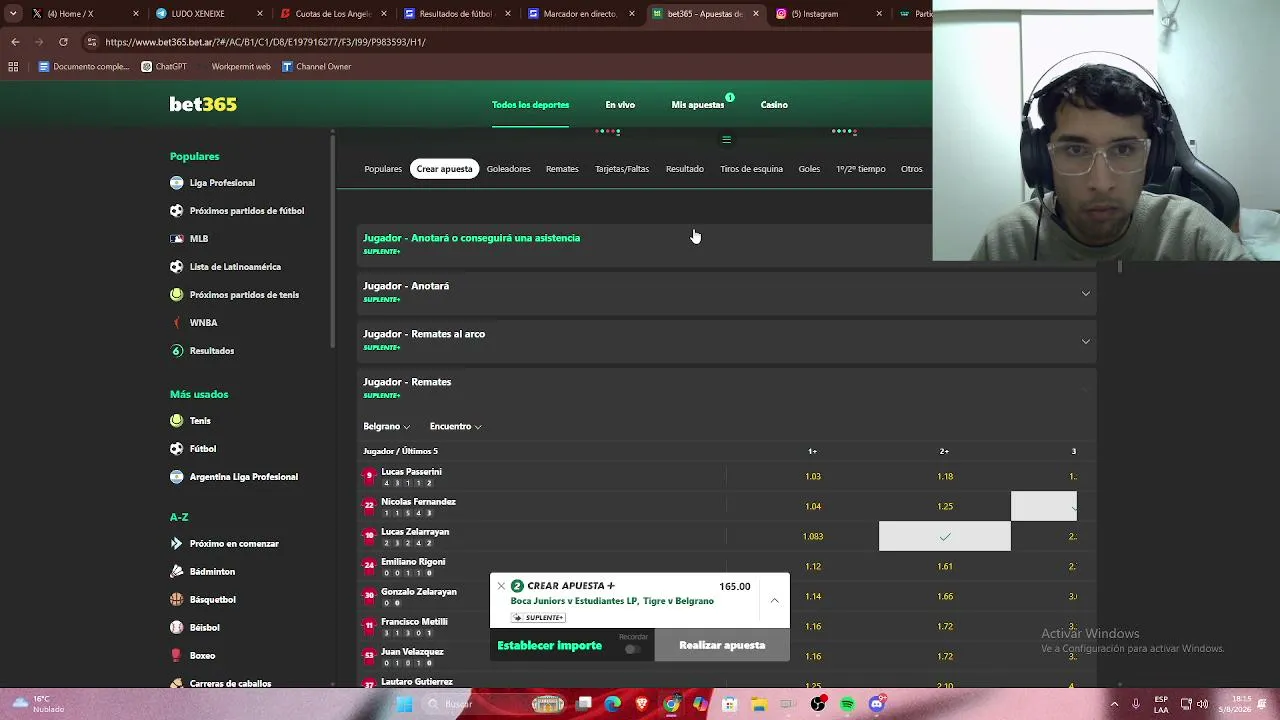Show hidden system tray icons
Viewport: 1280px width, 720px height.
pos(1114,704)
